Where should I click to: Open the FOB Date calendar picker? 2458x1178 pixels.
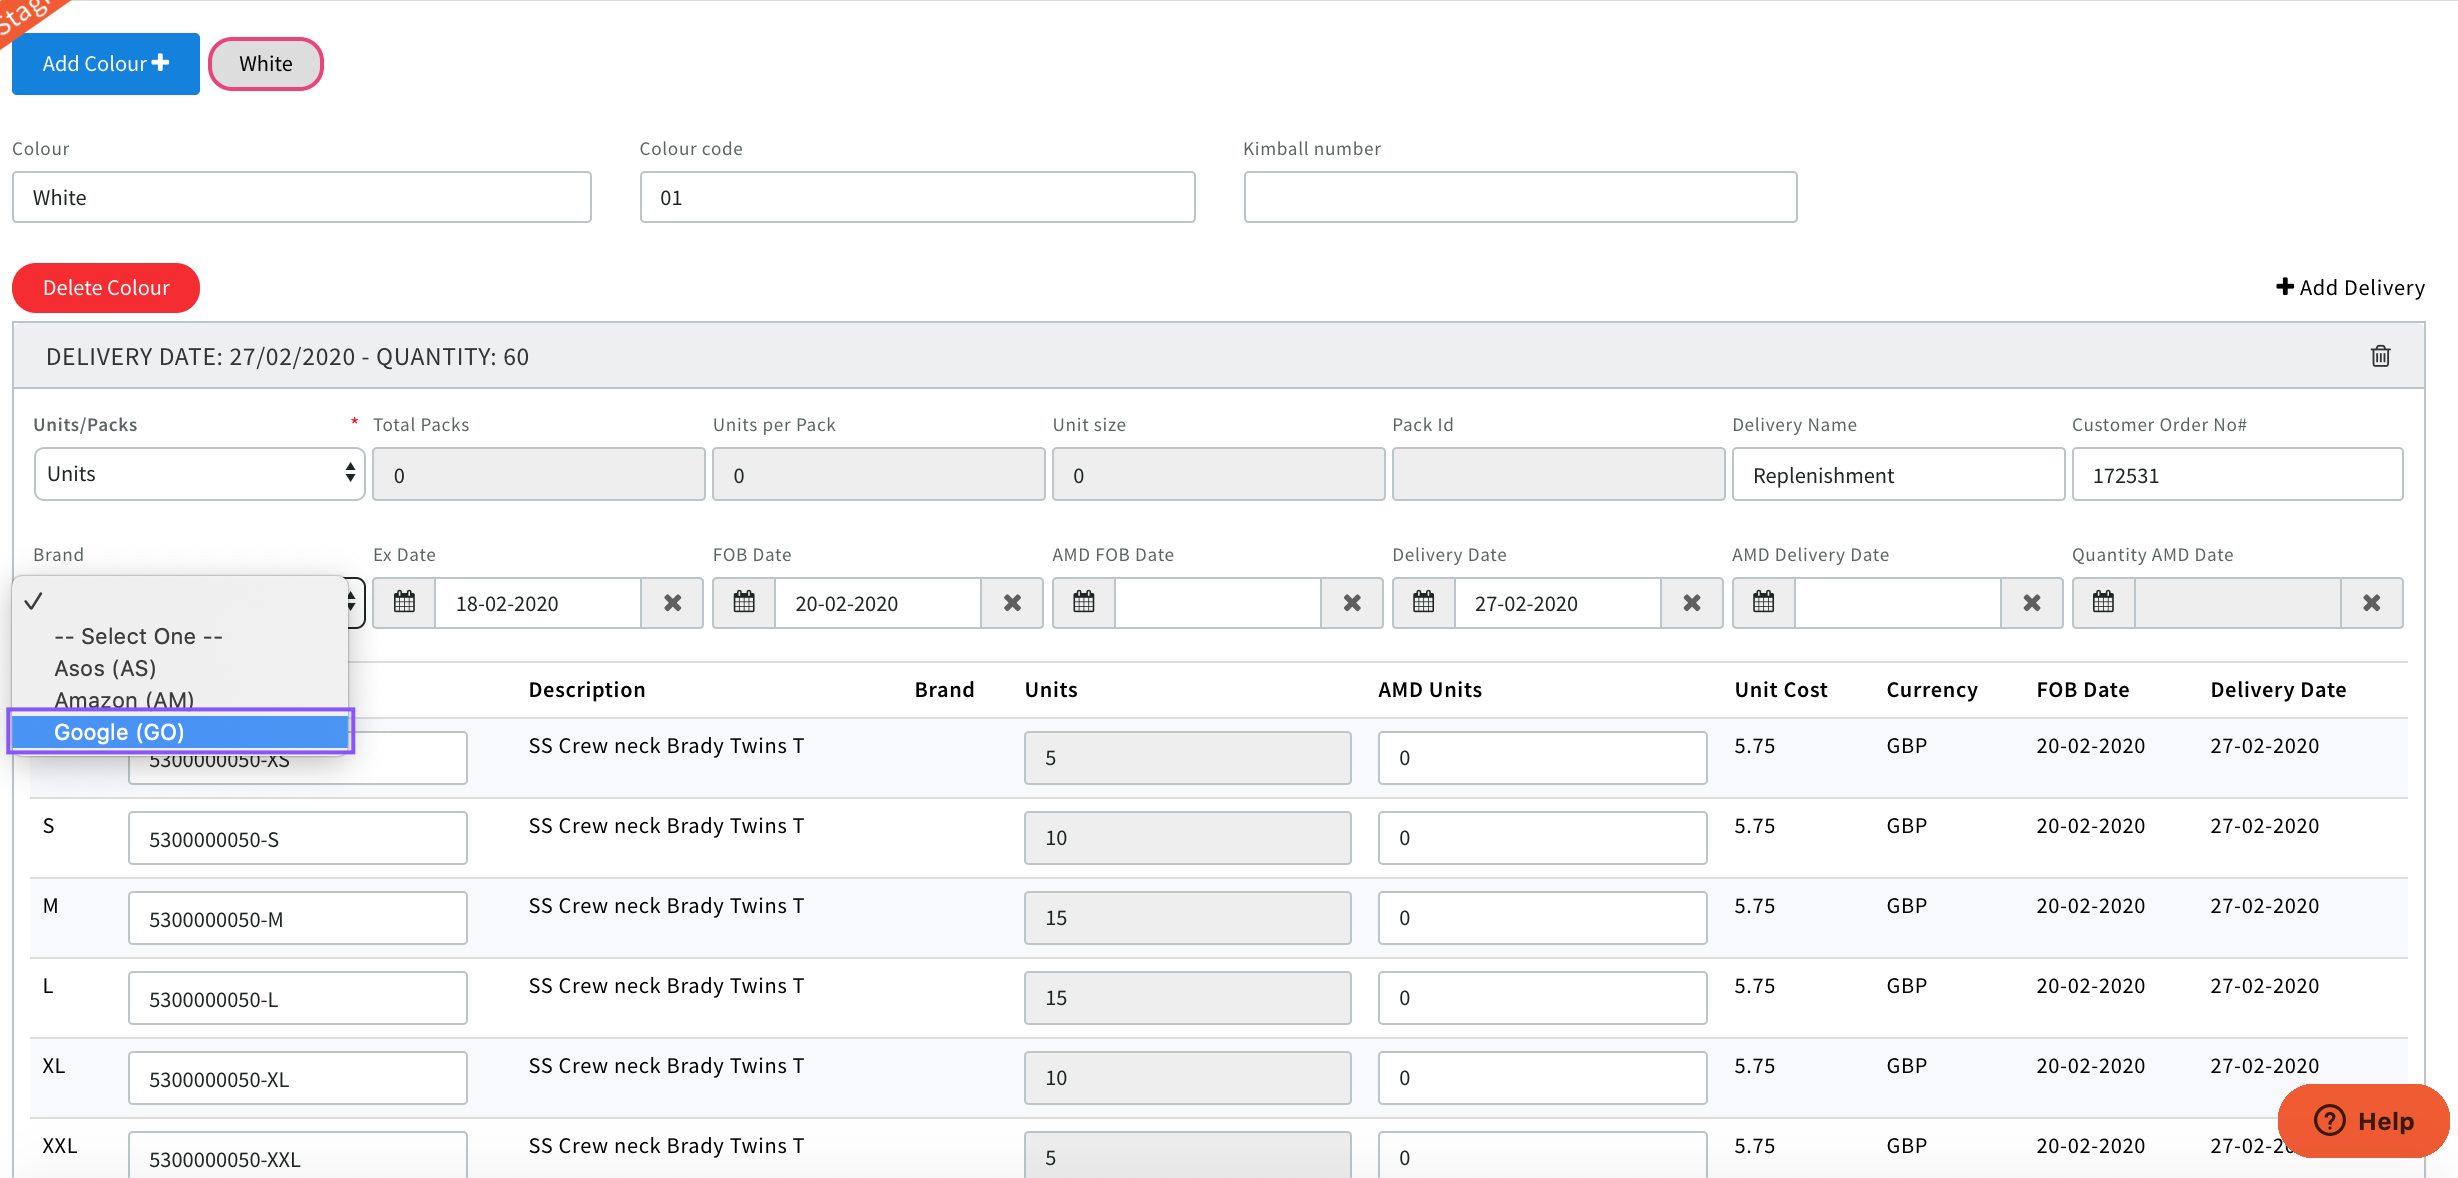(744, 603)
